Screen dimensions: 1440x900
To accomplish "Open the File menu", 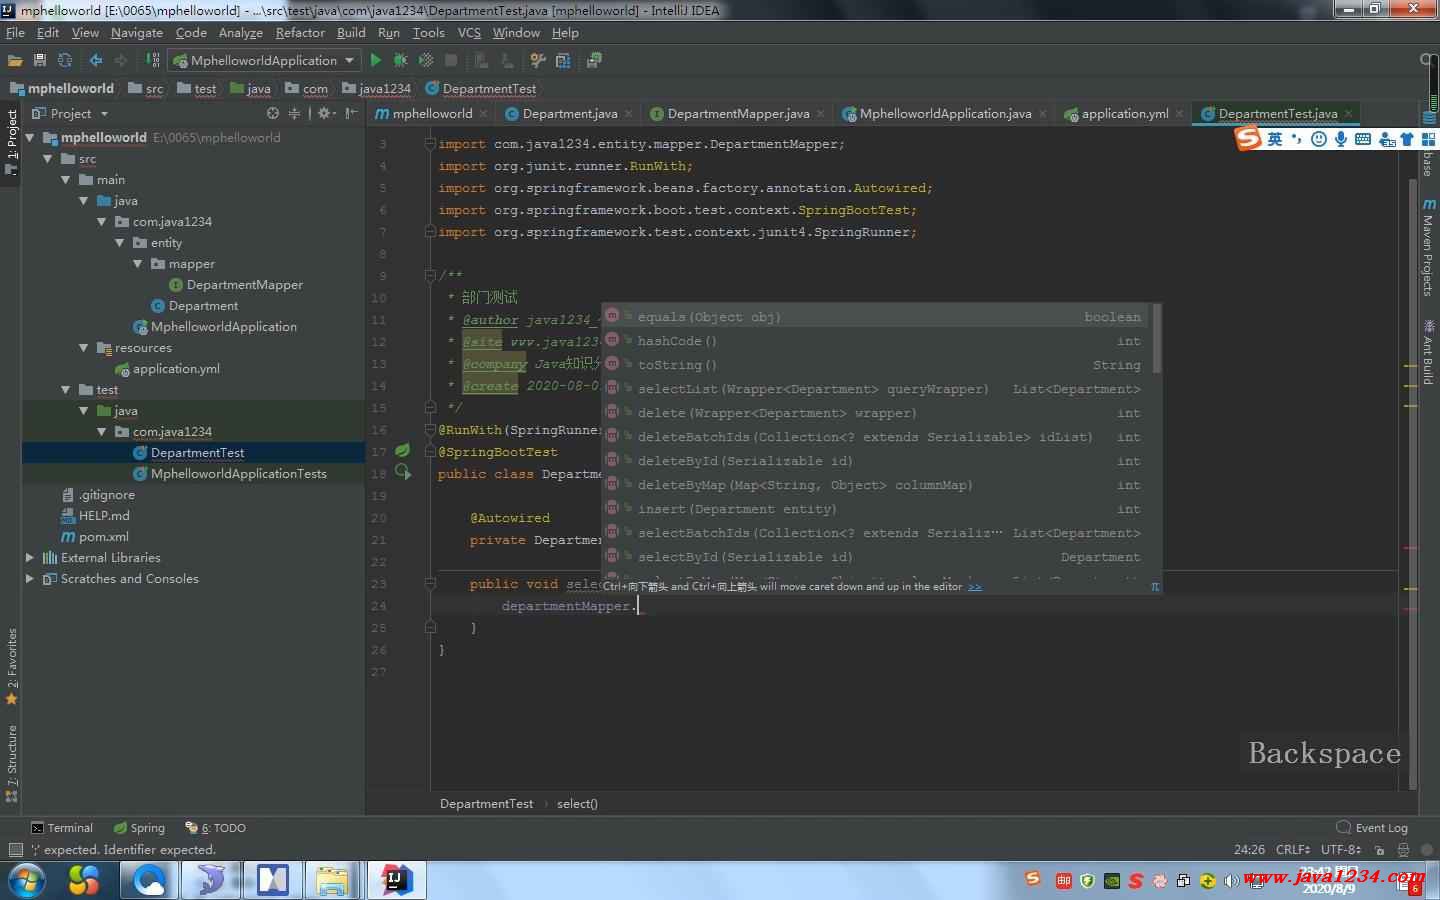I will [x=15, y=33].
